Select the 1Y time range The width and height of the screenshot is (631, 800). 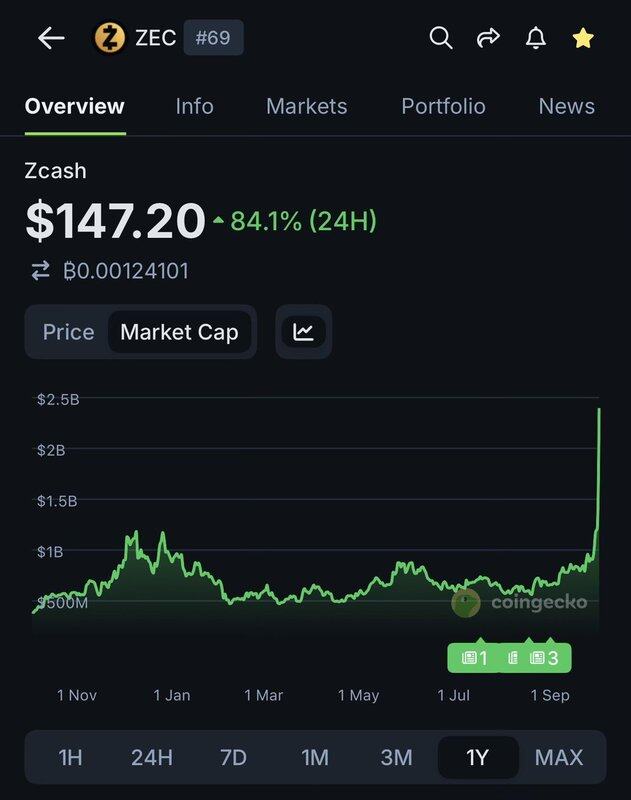click(x=478, y=757)
